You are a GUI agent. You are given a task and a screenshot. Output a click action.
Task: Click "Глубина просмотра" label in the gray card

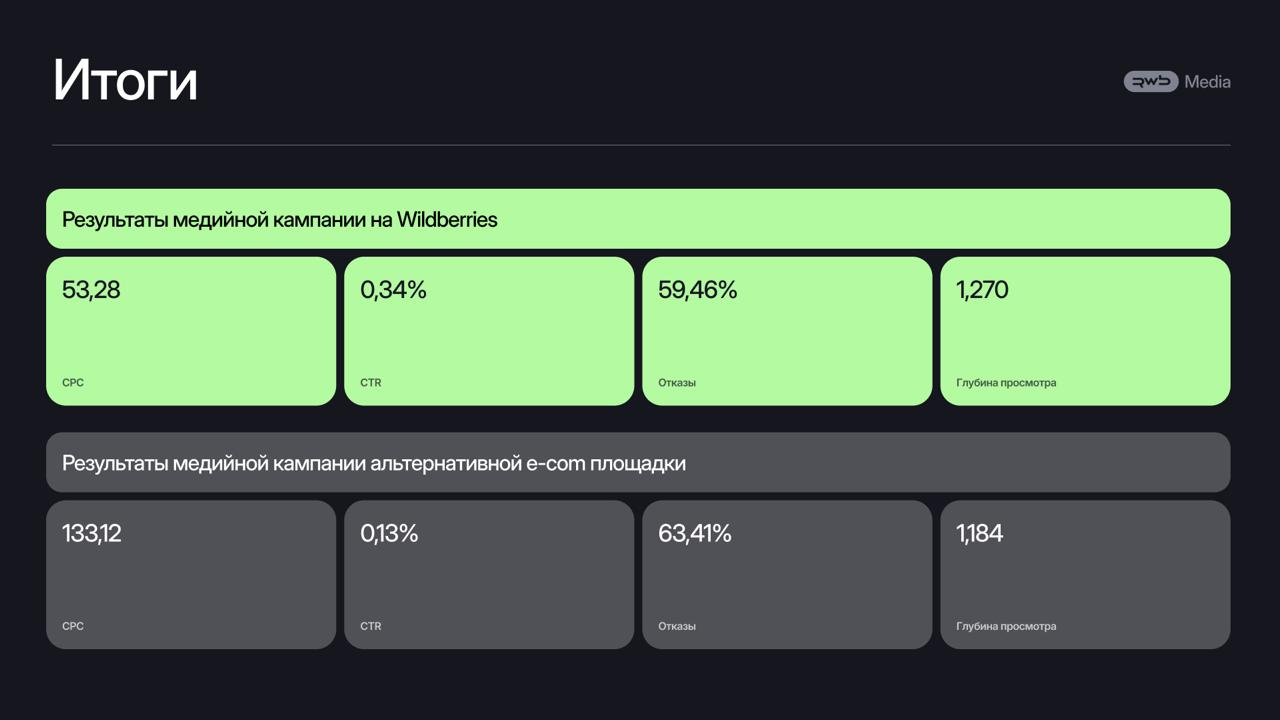1006,627
